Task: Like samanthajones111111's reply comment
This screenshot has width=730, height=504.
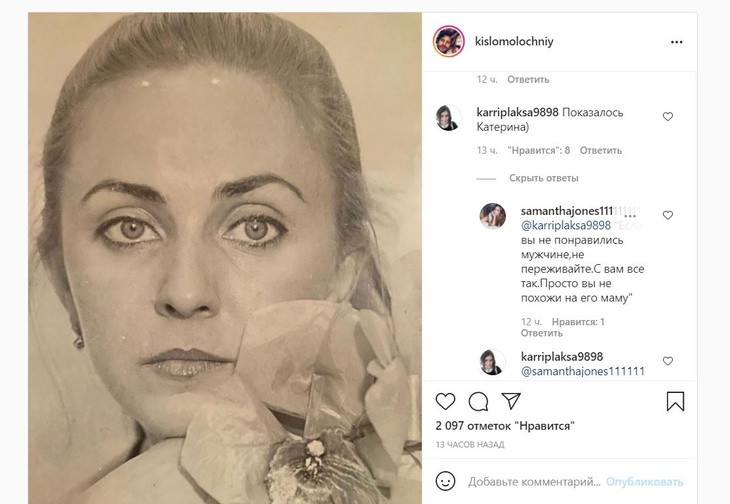Action: [668, 215]
